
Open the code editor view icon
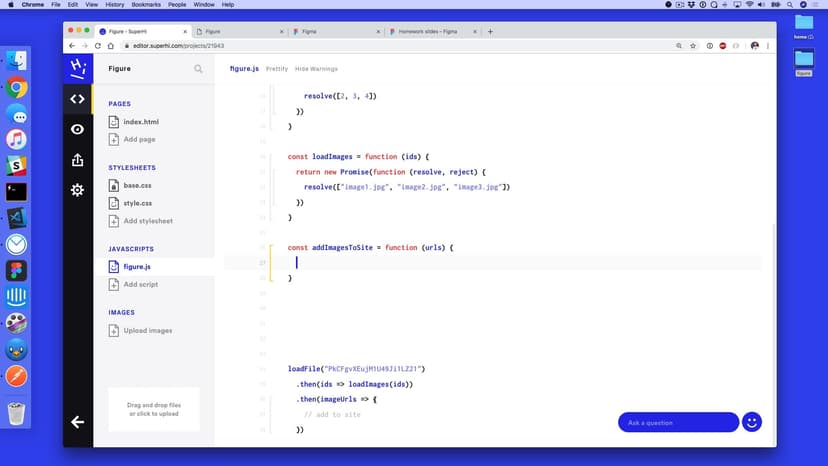pos(77,99)
